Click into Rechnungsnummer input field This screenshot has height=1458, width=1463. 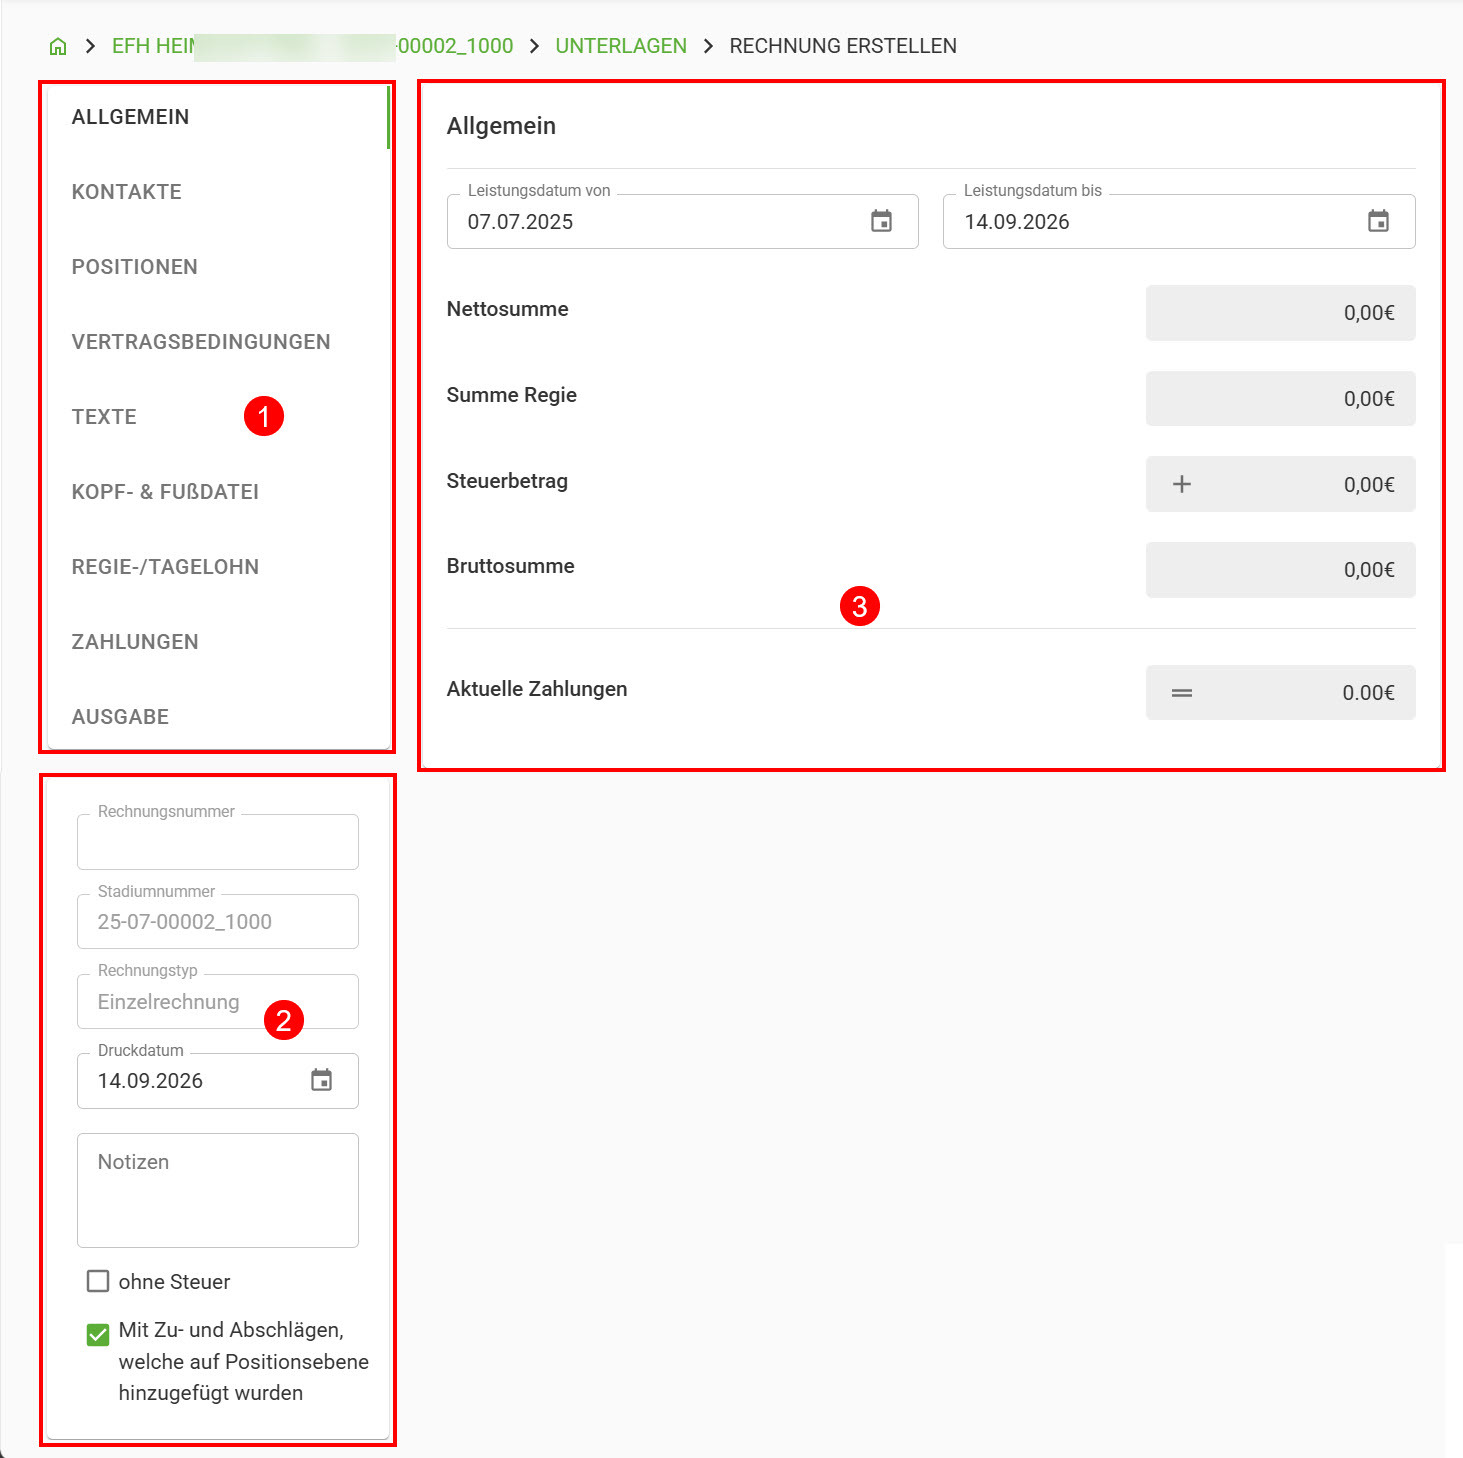218,841
